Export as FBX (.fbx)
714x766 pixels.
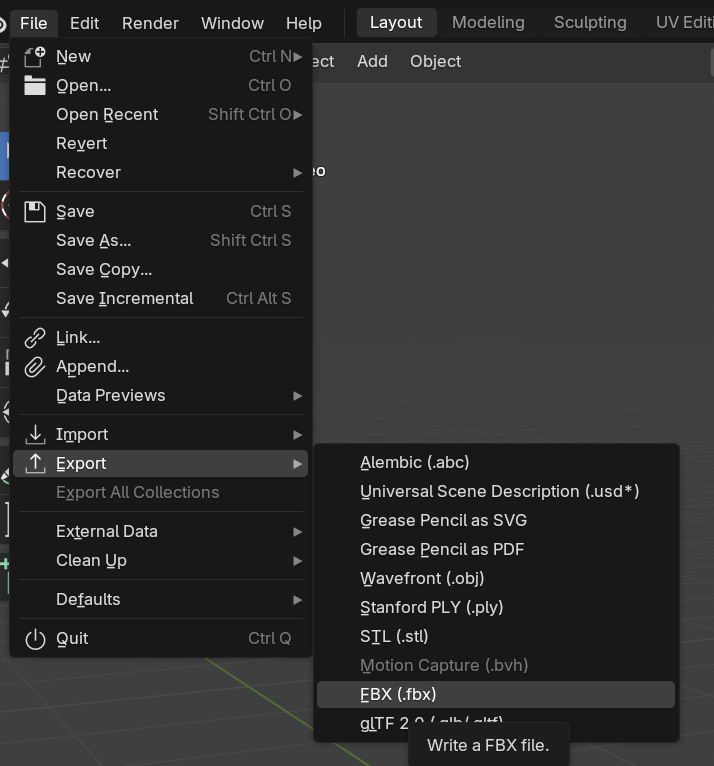(x=496, y=694)
